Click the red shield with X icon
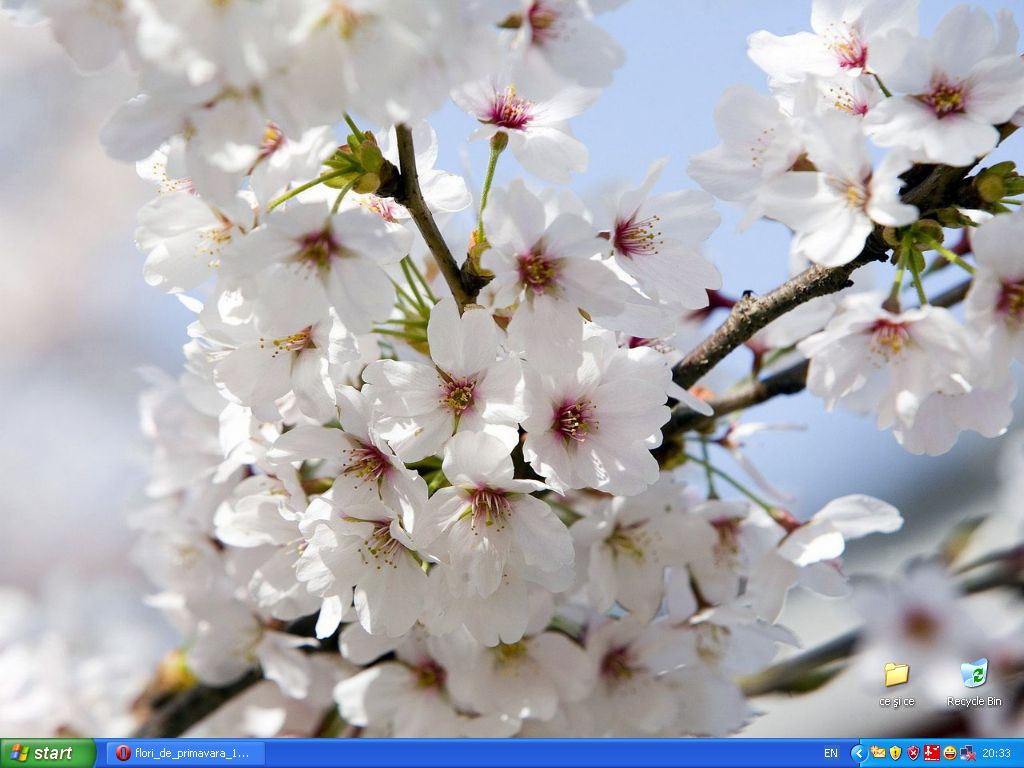 pos(913,753)
